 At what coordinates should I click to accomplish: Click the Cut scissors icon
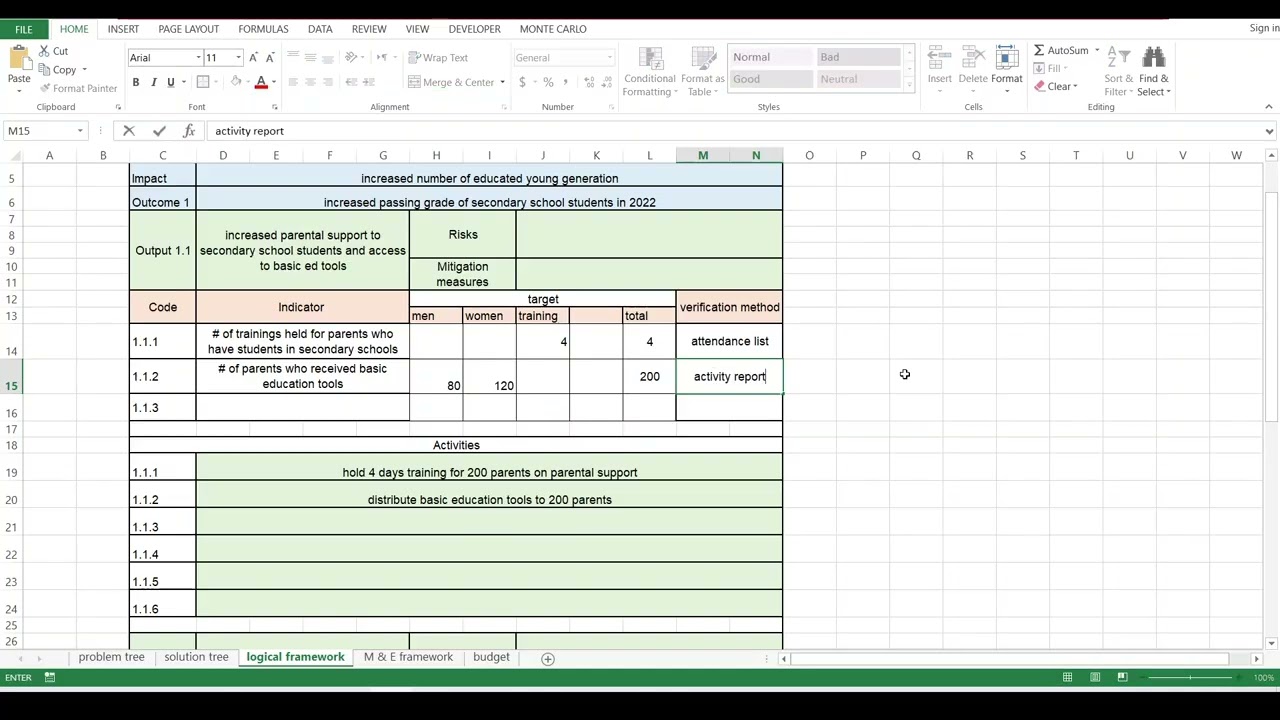[x=45, y=51]
